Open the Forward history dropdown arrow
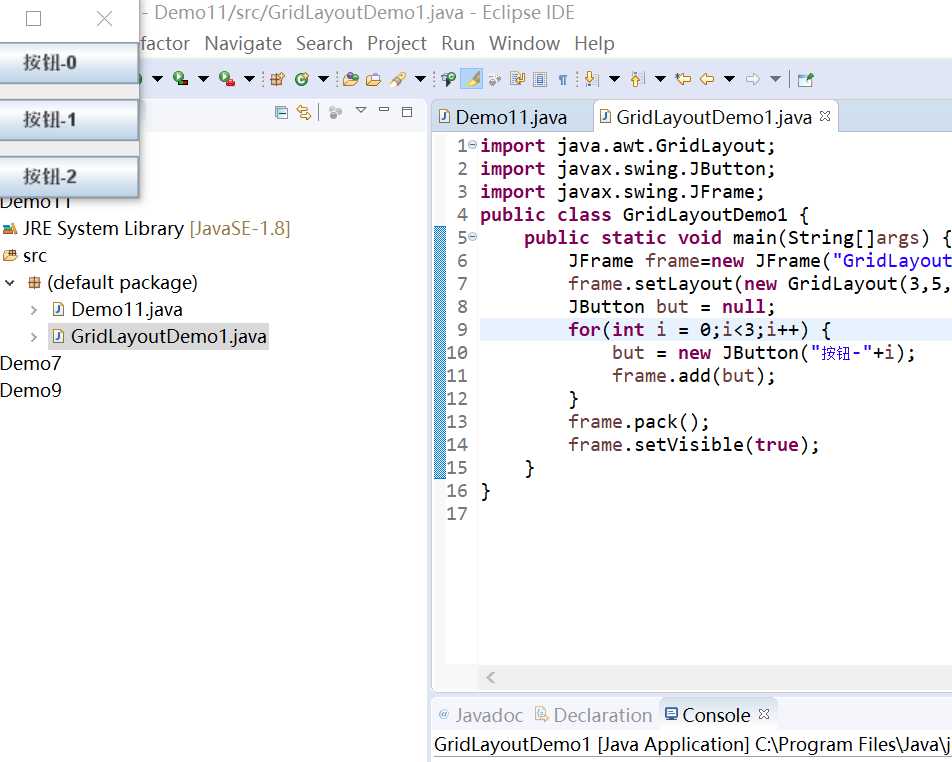 pyautogui.click(x=775, y=79)
